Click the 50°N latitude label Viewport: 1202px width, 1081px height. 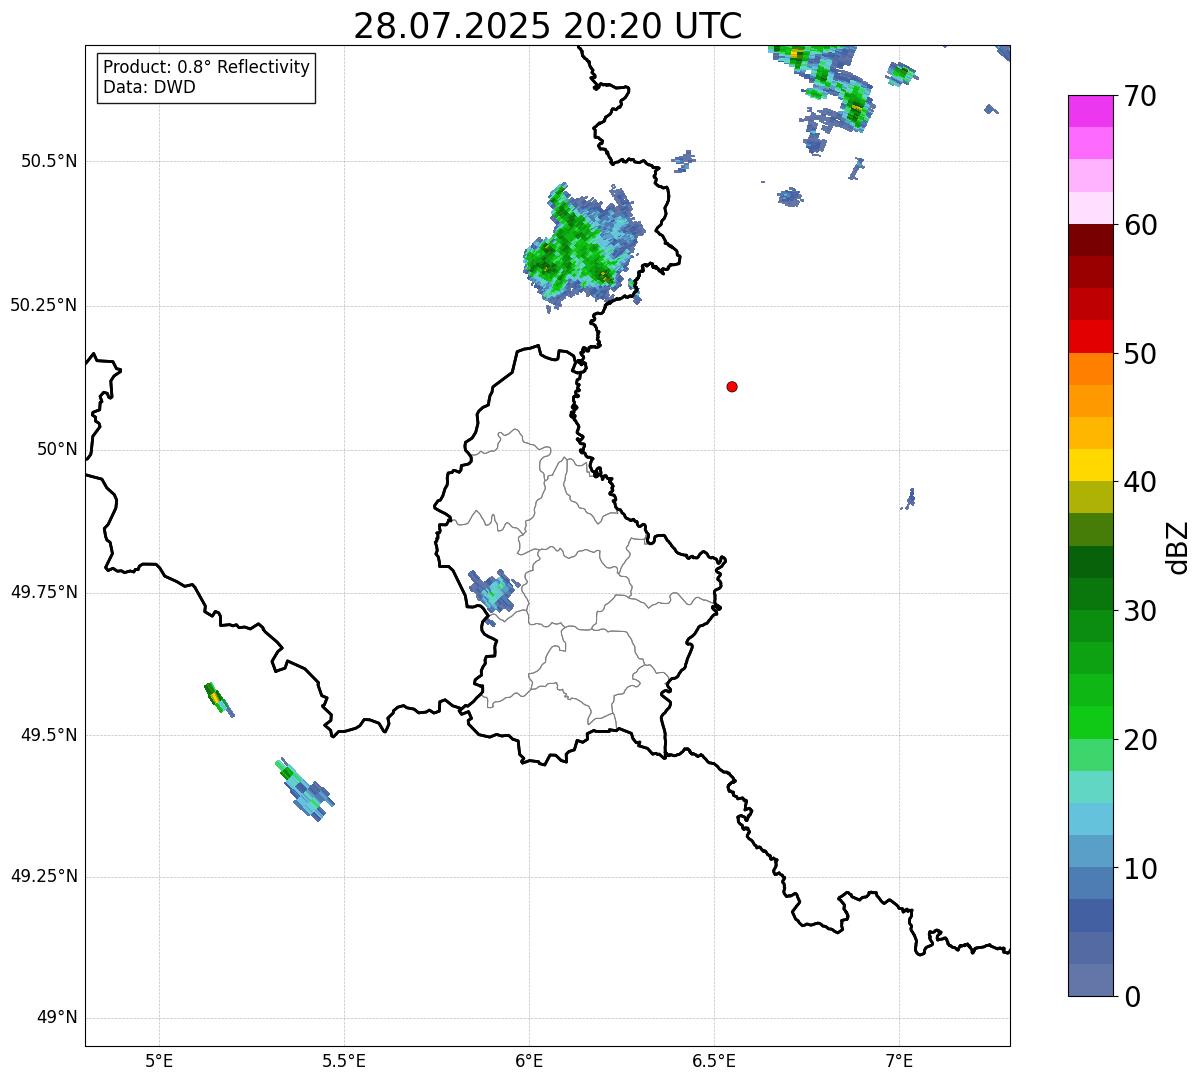(x=57, y=449)
